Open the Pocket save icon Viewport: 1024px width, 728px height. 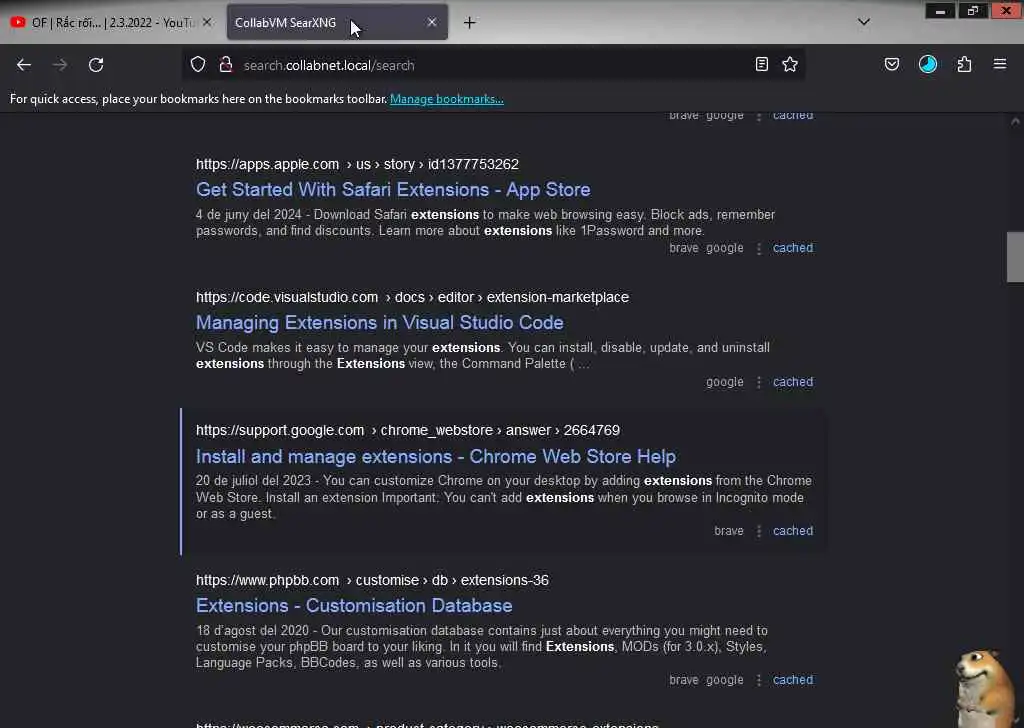coord(891,64)
